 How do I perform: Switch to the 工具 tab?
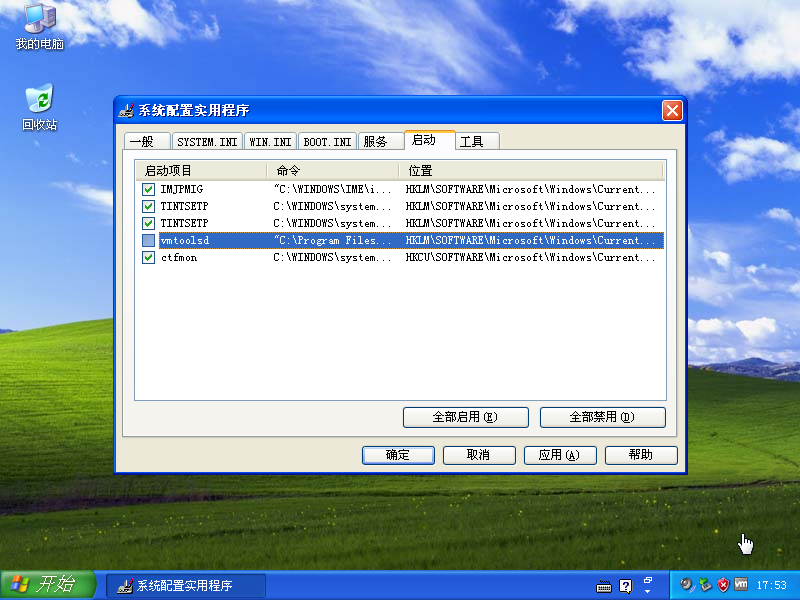coord(471,142)
